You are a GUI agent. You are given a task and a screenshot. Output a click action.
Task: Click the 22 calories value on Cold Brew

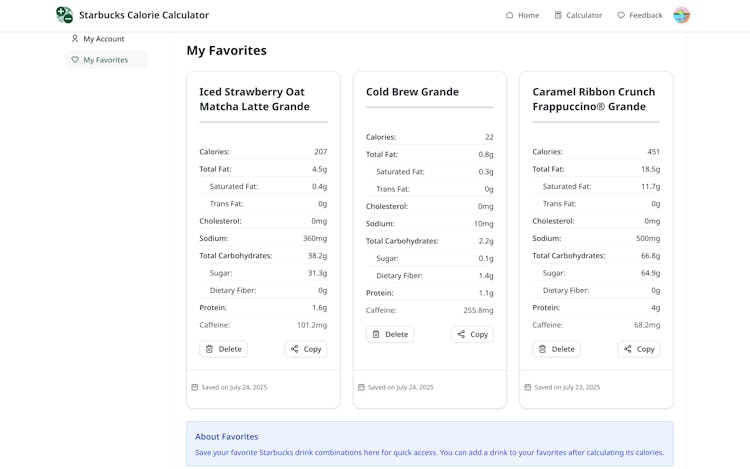tap(489, 137)
